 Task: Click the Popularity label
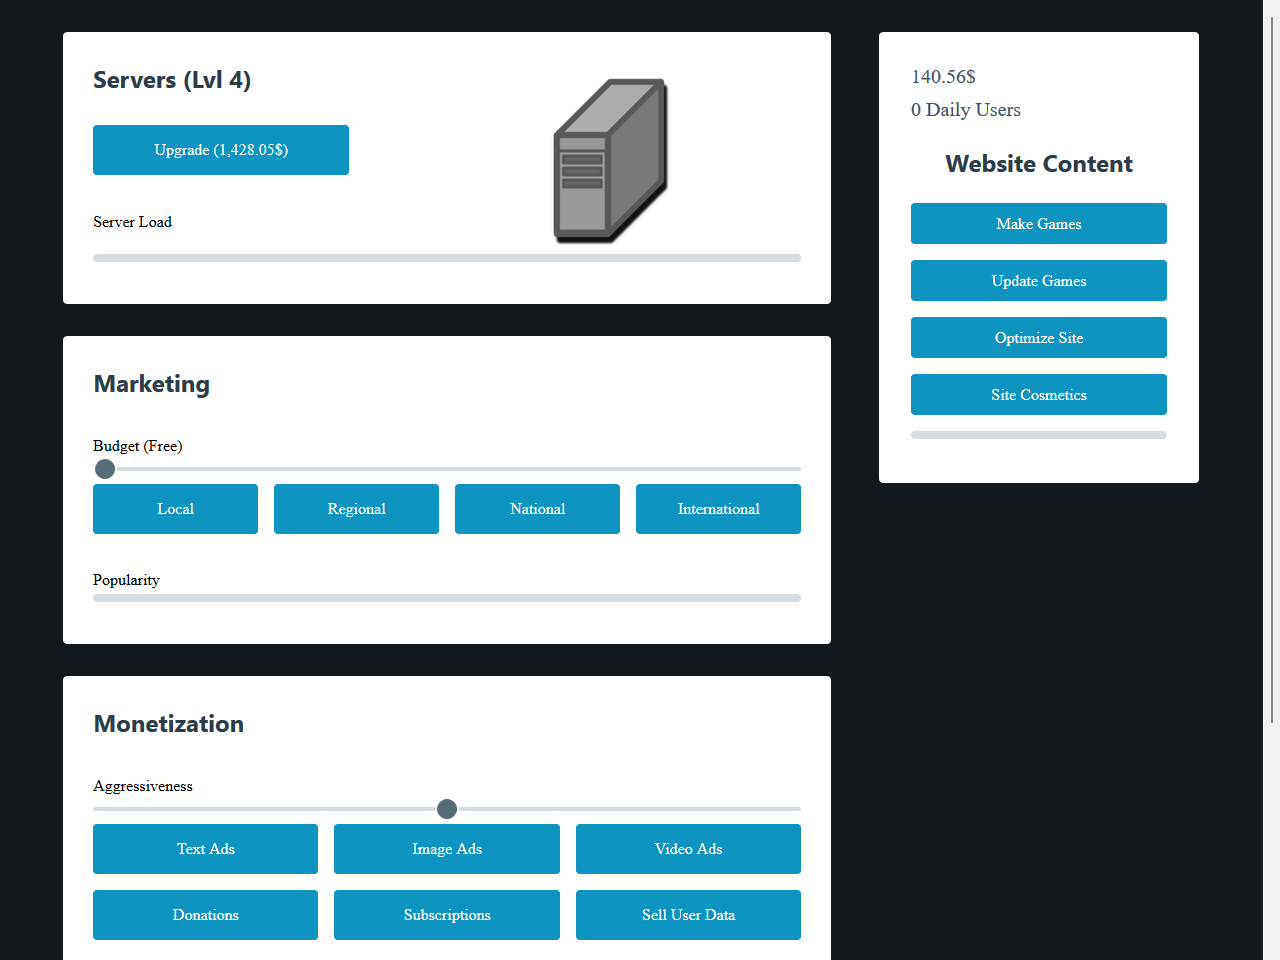click(x=126, y=580)
